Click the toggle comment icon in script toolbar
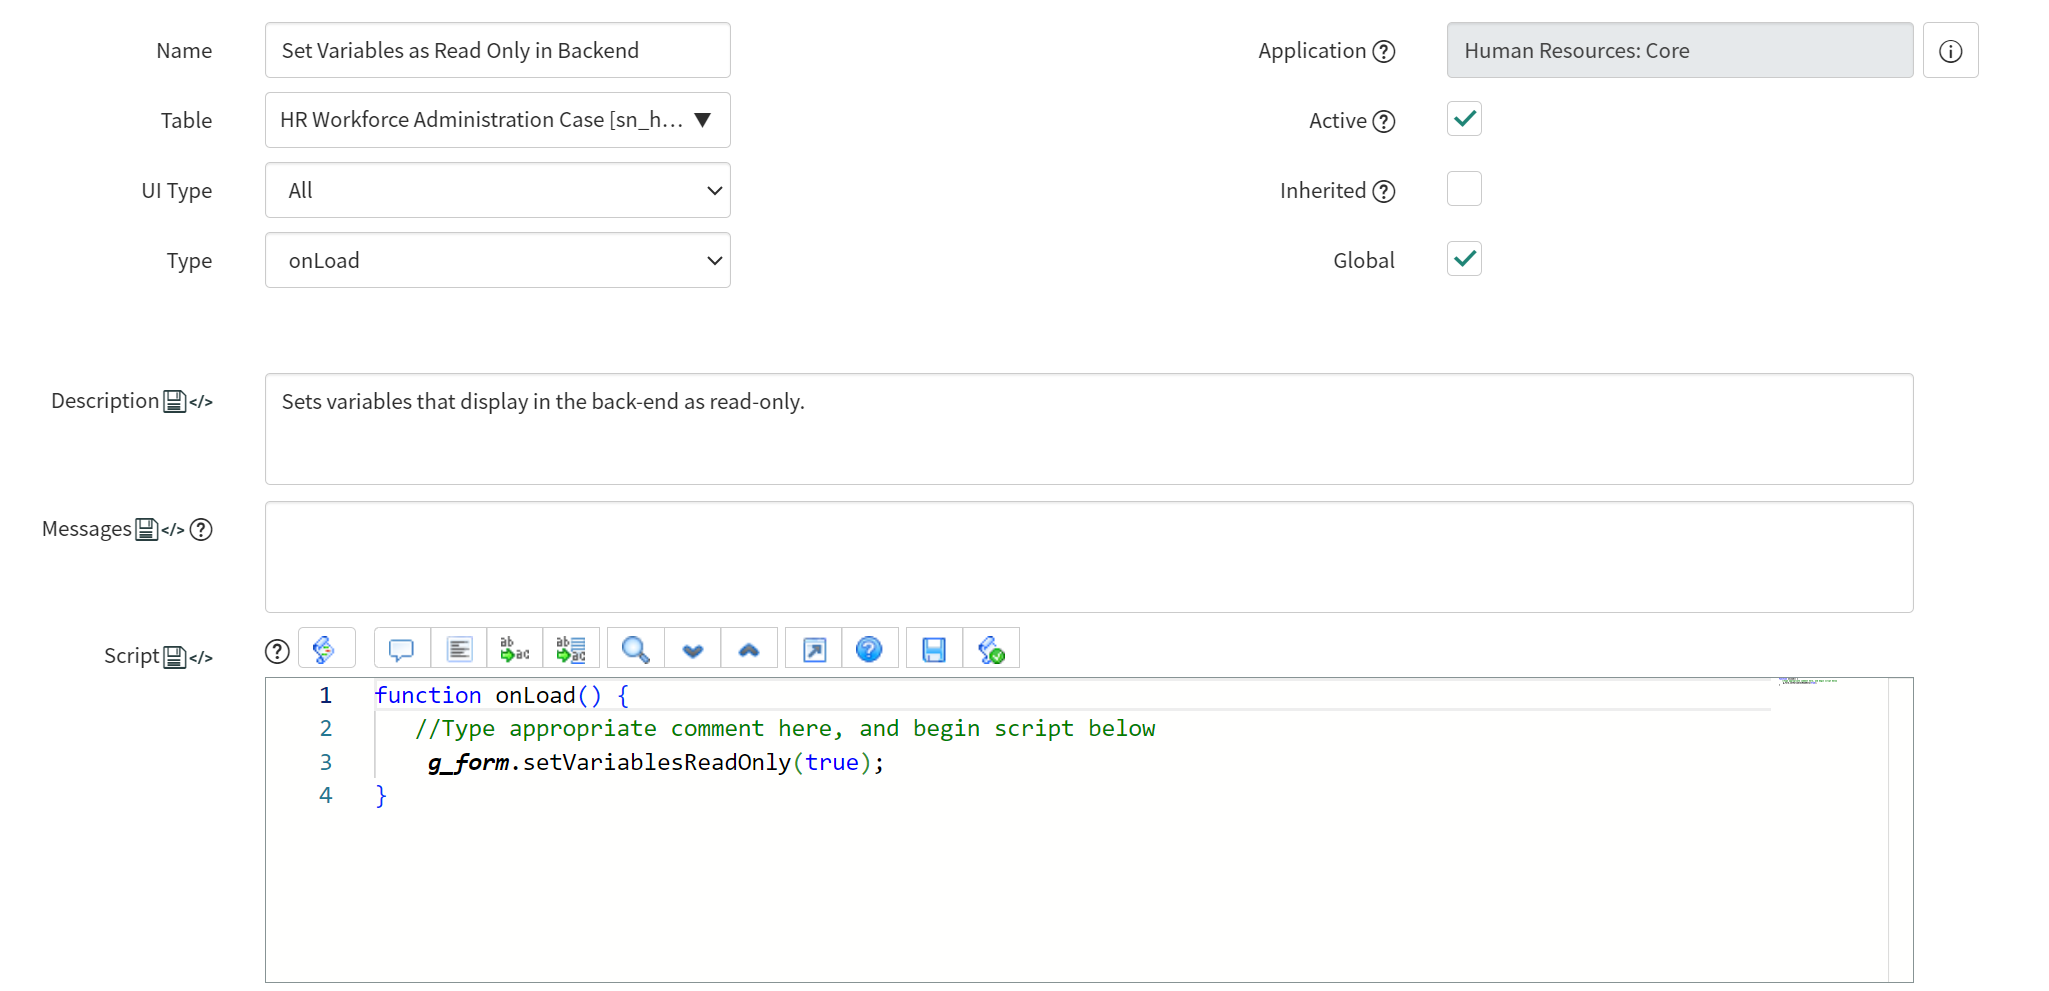This screenshot has width=2049, height=991. (402, 649)
